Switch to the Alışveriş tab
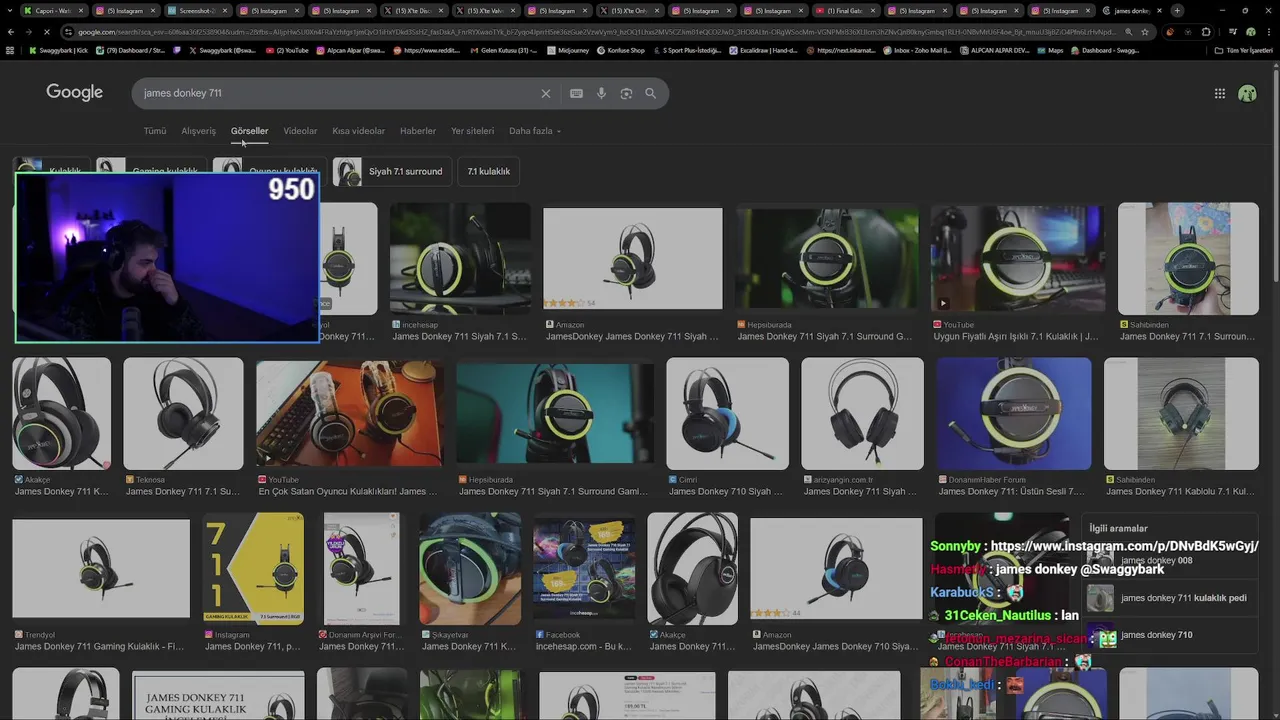The width and height of the screenshot is (1280, 720). (198, 131)
